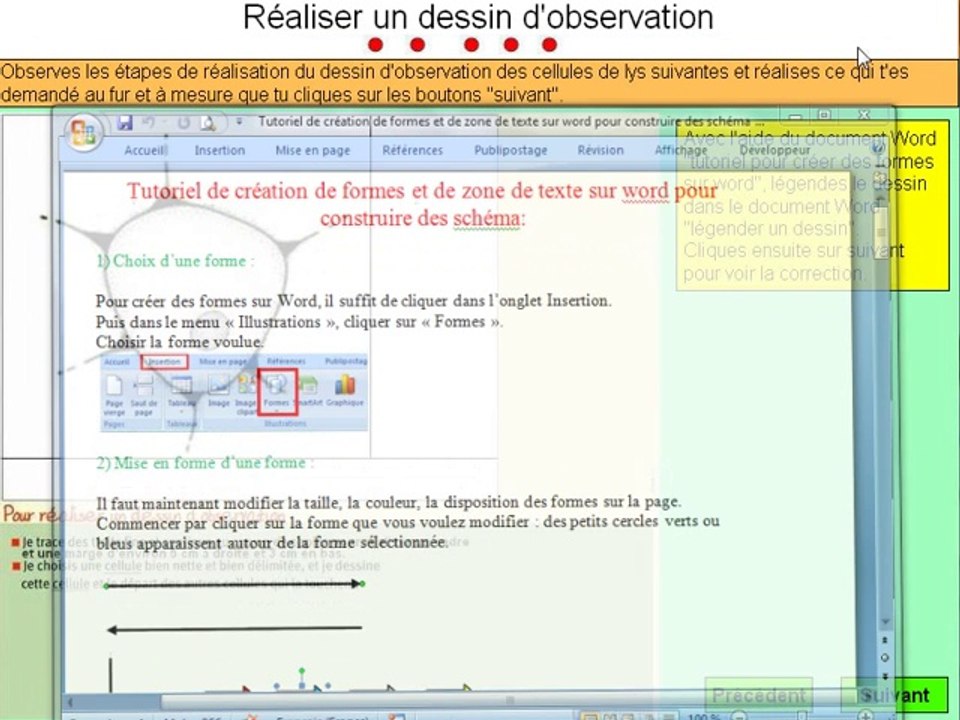Switch to the Mise en page tab
Image resolution: width=960 pixels, height=720 pixels.
click(313, 150)
